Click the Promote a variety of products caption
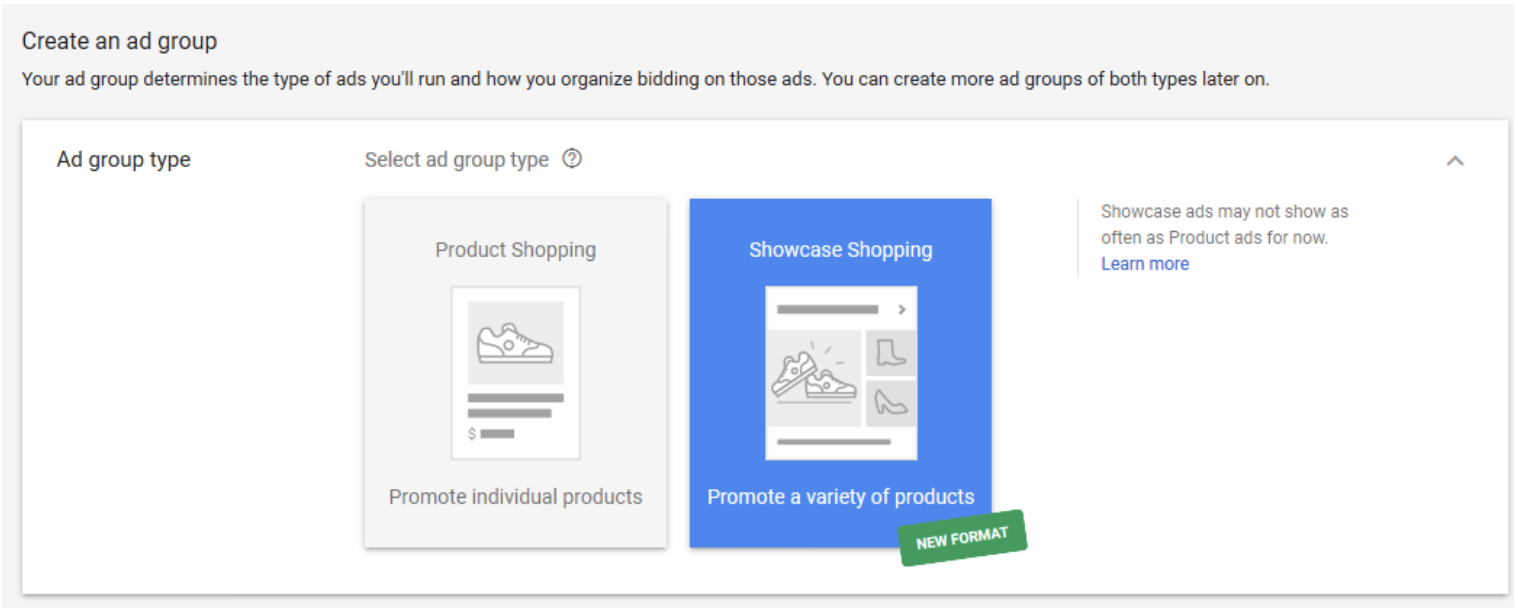1518x608 pixels. [x=840, y=497]
